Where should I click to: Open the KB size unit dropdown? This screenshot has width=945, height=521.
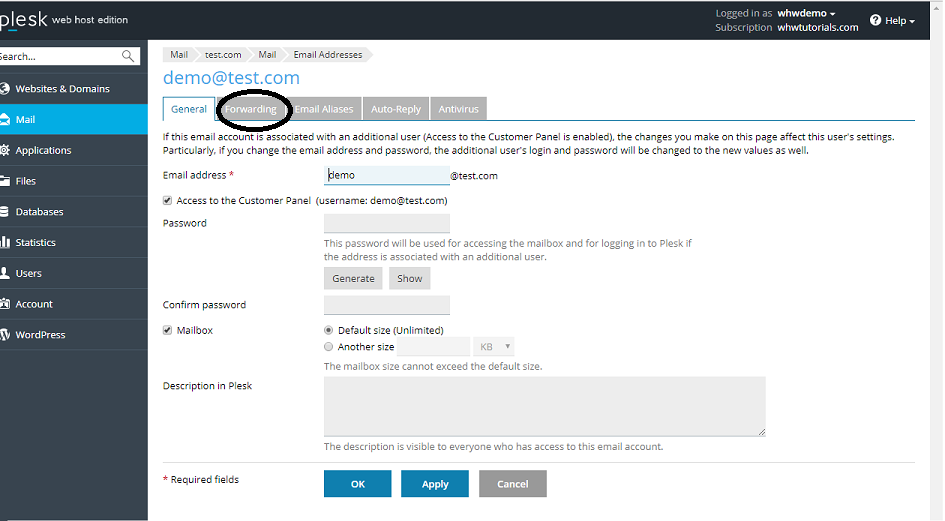tap(494, 347)
